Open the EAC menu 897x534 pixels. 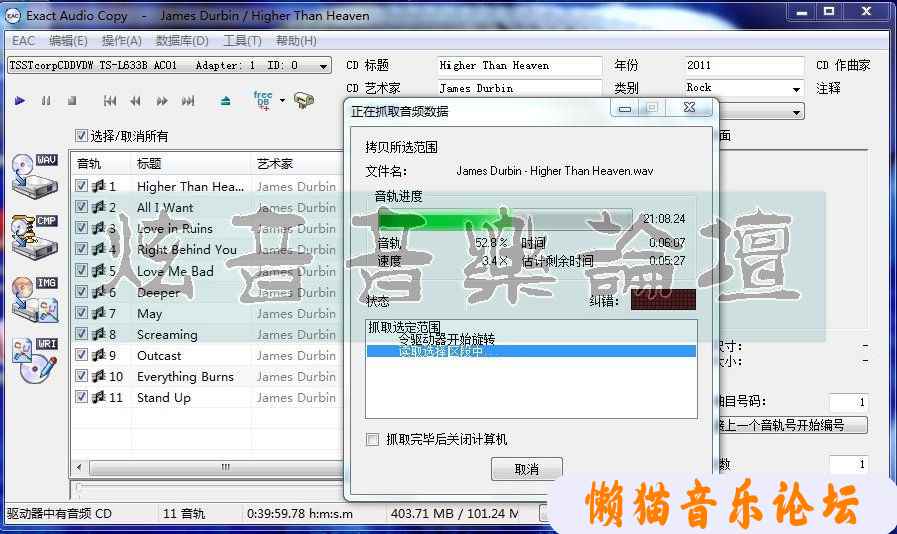tap(23, 41)
